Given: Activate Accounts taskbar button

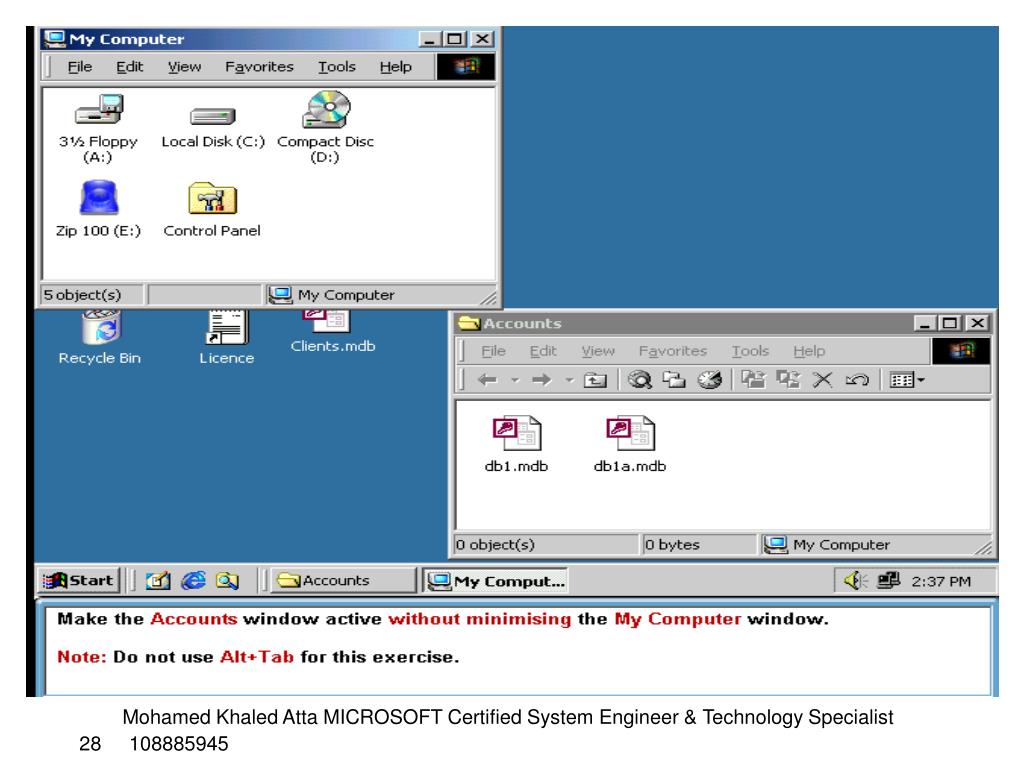Looking at the screenshot, I should pos(343,580).
